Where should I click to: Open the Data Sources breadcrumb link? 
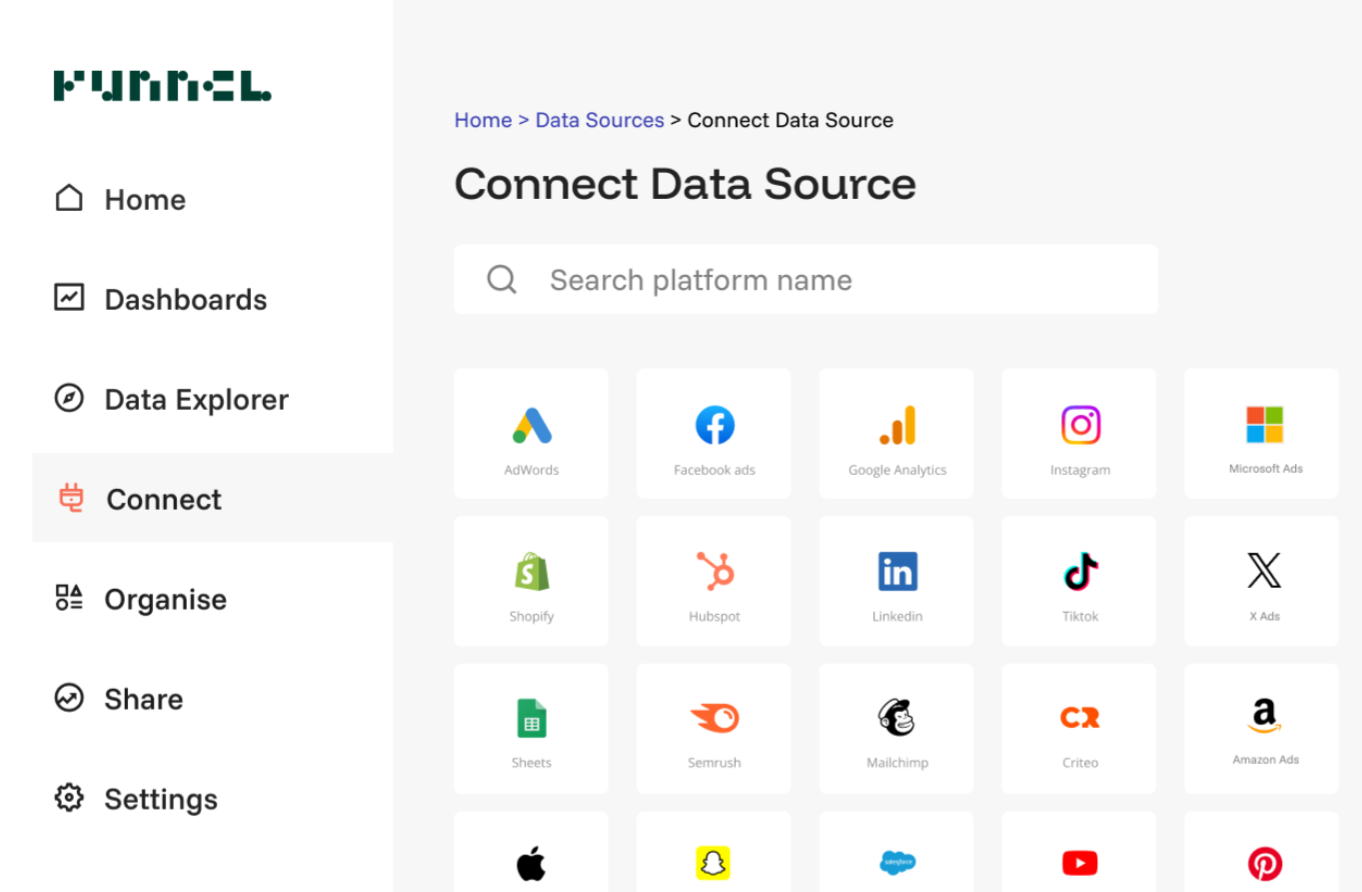tap(599, 120)
